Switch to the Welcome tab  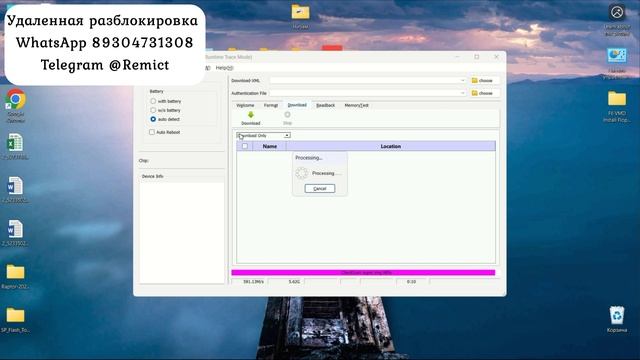[x=245, y=105]
